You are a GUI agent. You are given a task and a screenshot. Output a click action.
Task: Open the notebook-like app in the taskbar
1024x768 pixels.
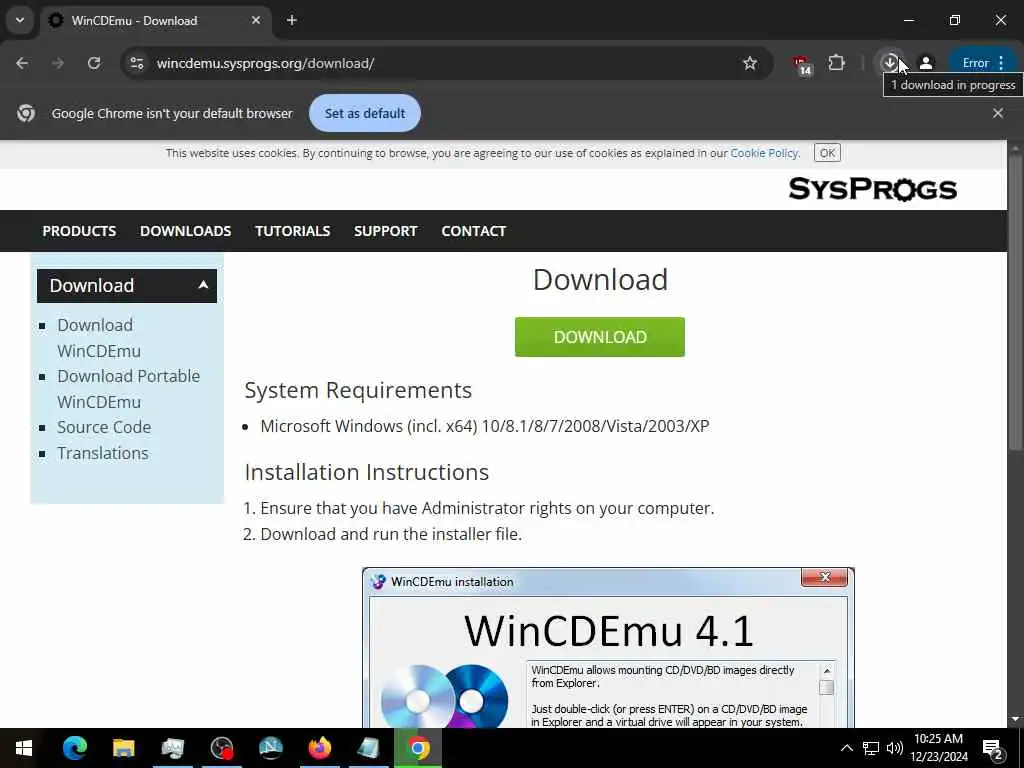pos(369,748)
